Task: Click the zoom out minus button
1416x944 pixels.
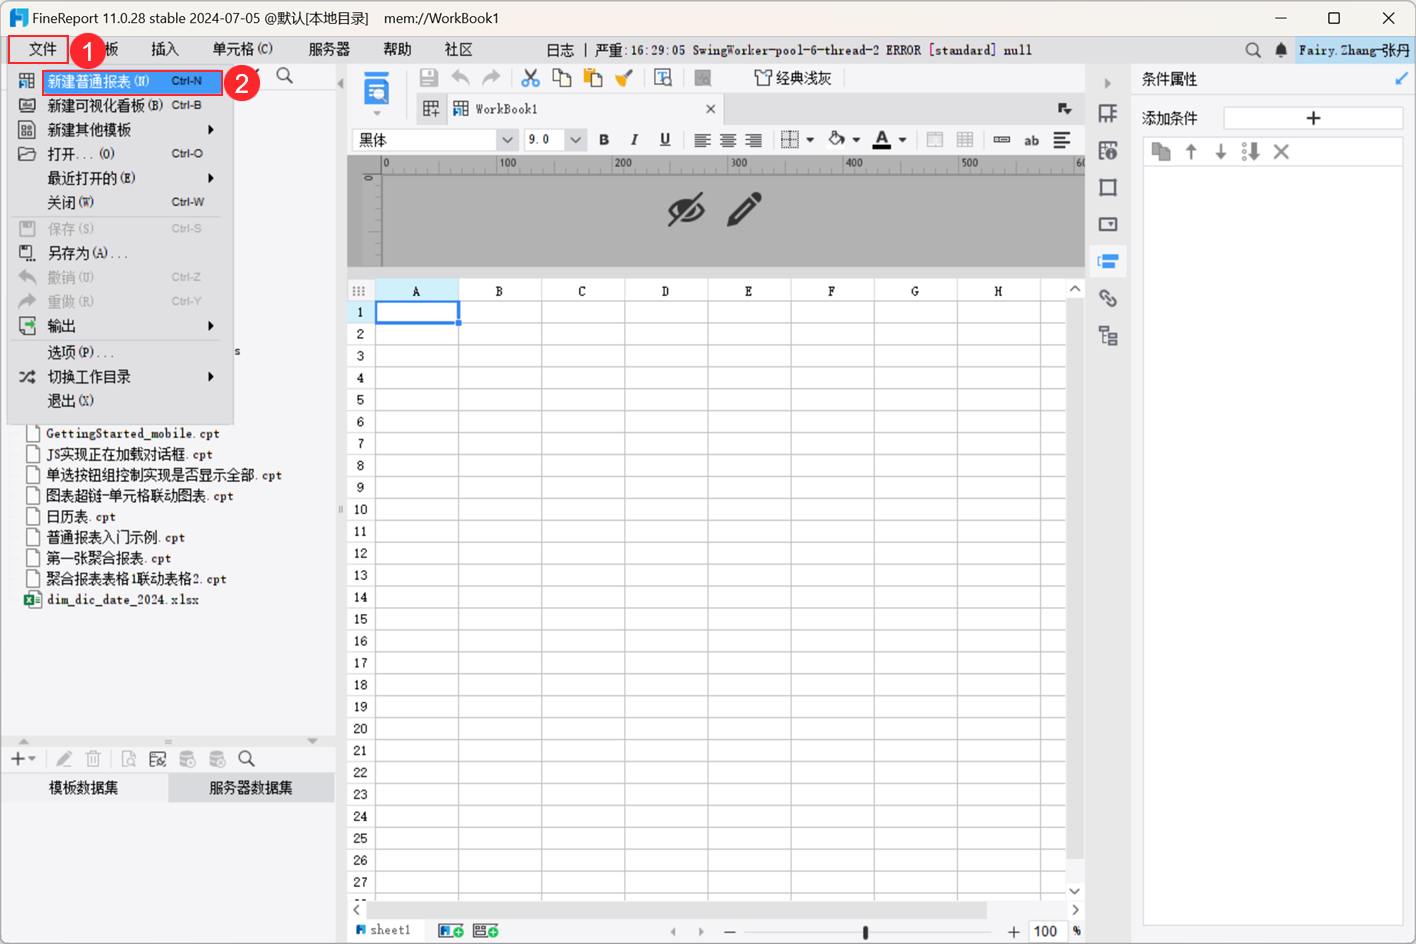Action: coord(730,932)
